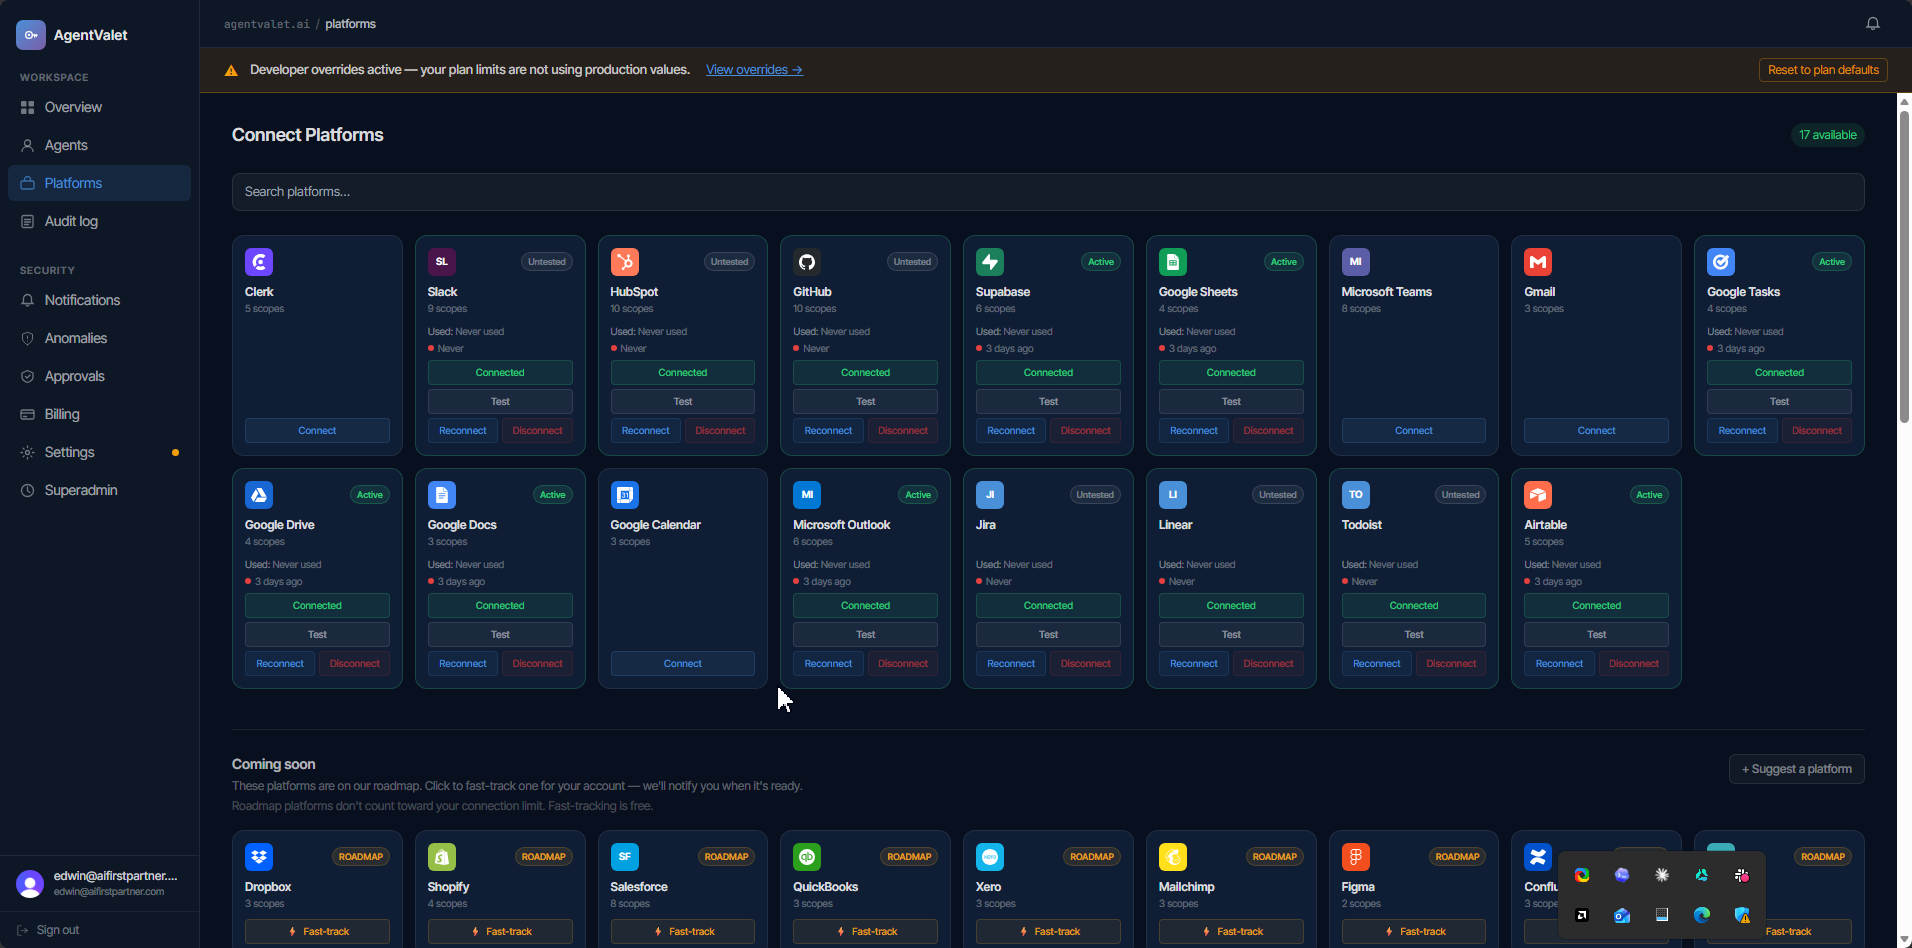Click the page vertical scrollbar thumb

coord(1904,265)
